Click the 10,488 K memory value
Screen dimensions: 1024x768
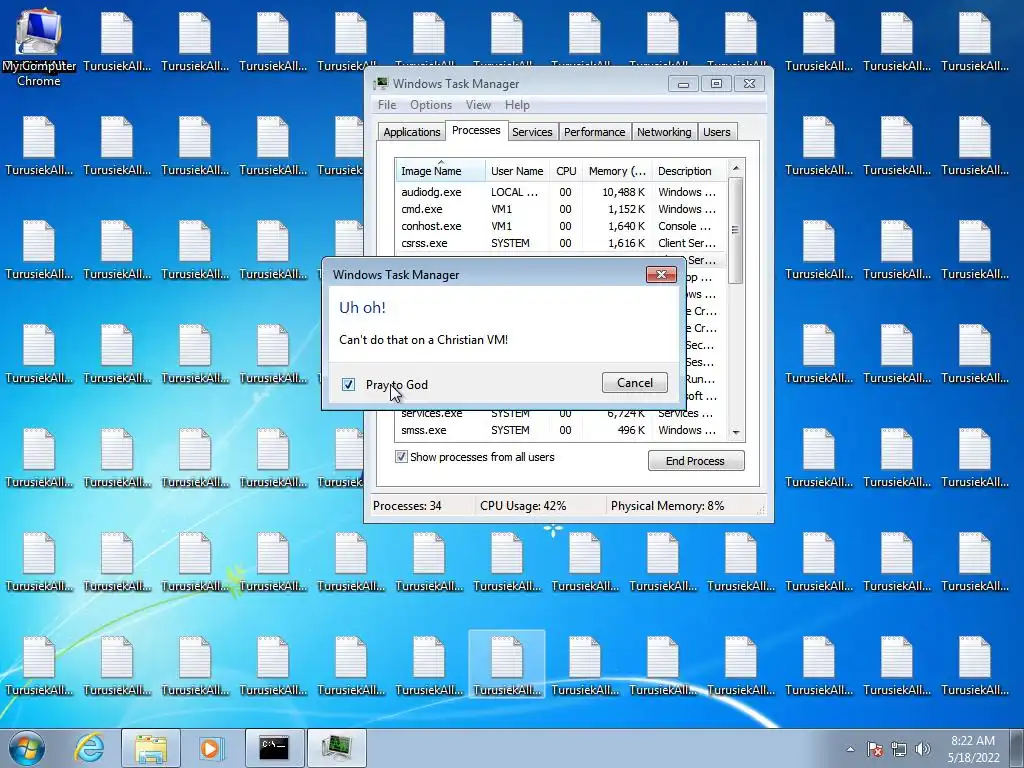click(x=623, y=192)
